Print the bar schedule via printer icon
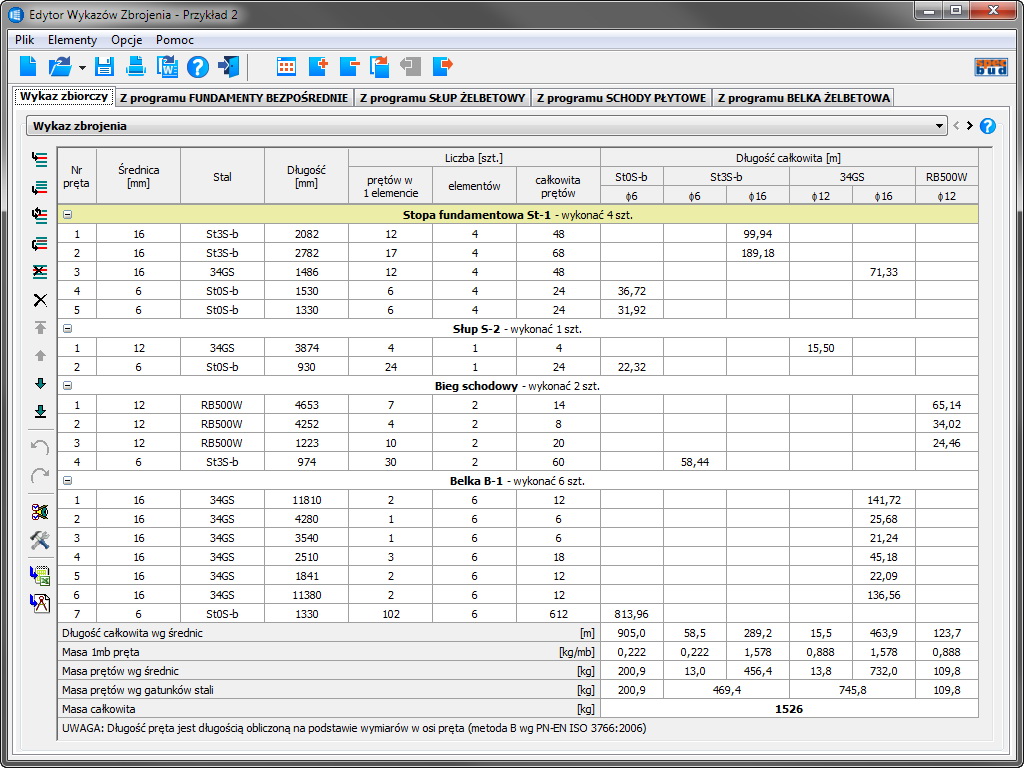Screen dimensions: 1024x768 [x=136, y=67]
